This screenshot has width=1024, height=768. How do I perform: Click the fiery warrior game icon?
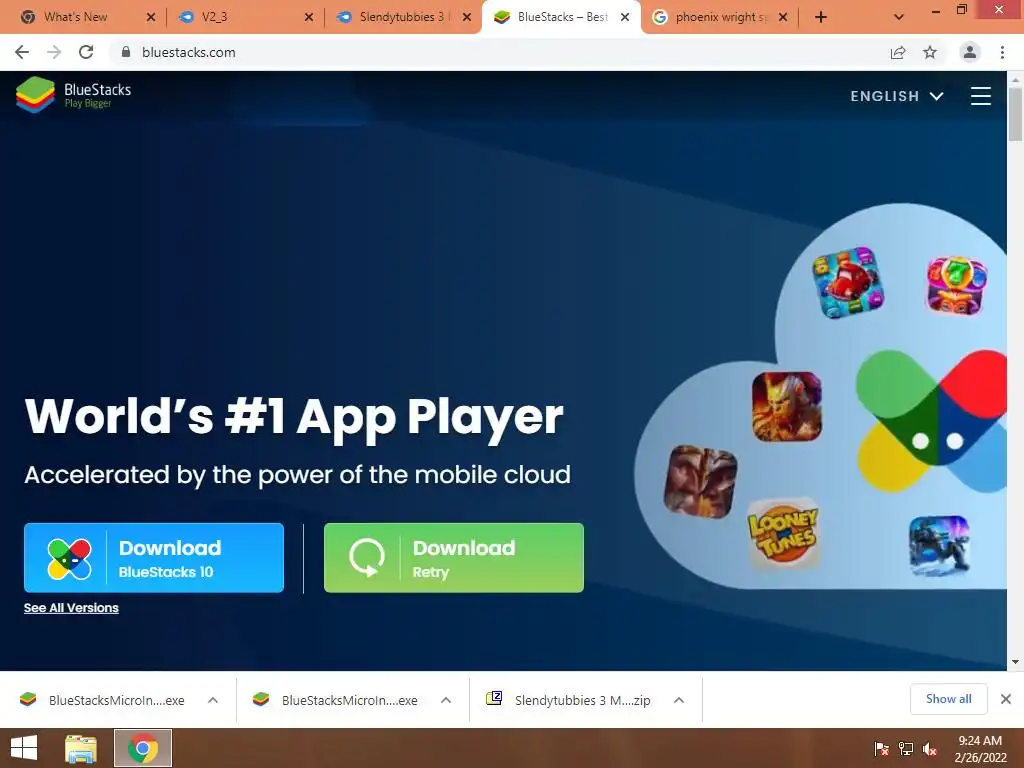[x=787, y=407]
